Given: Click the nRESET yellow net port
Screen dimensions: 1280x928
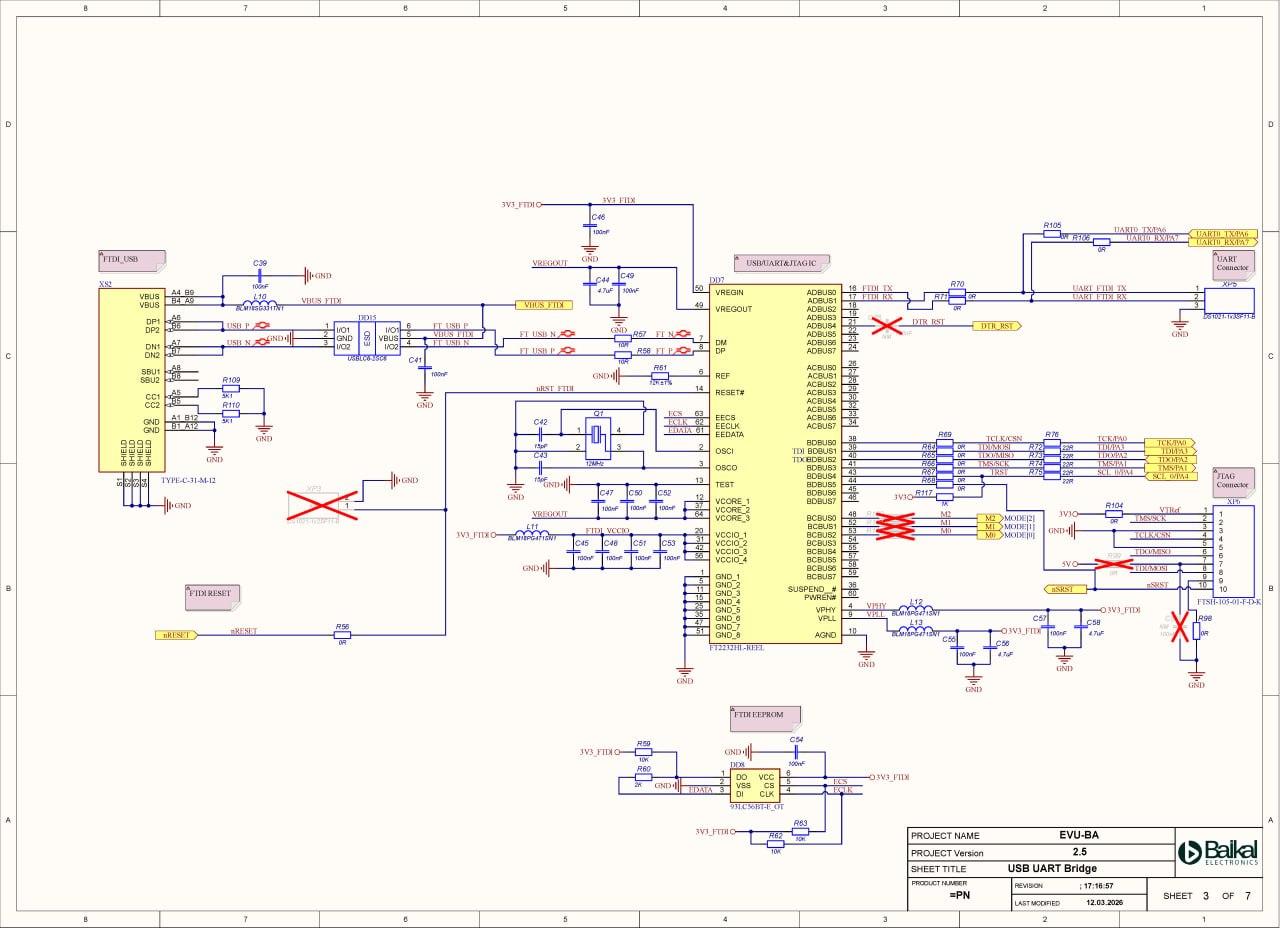Looking at the screenshot, I should pos(176,635).
